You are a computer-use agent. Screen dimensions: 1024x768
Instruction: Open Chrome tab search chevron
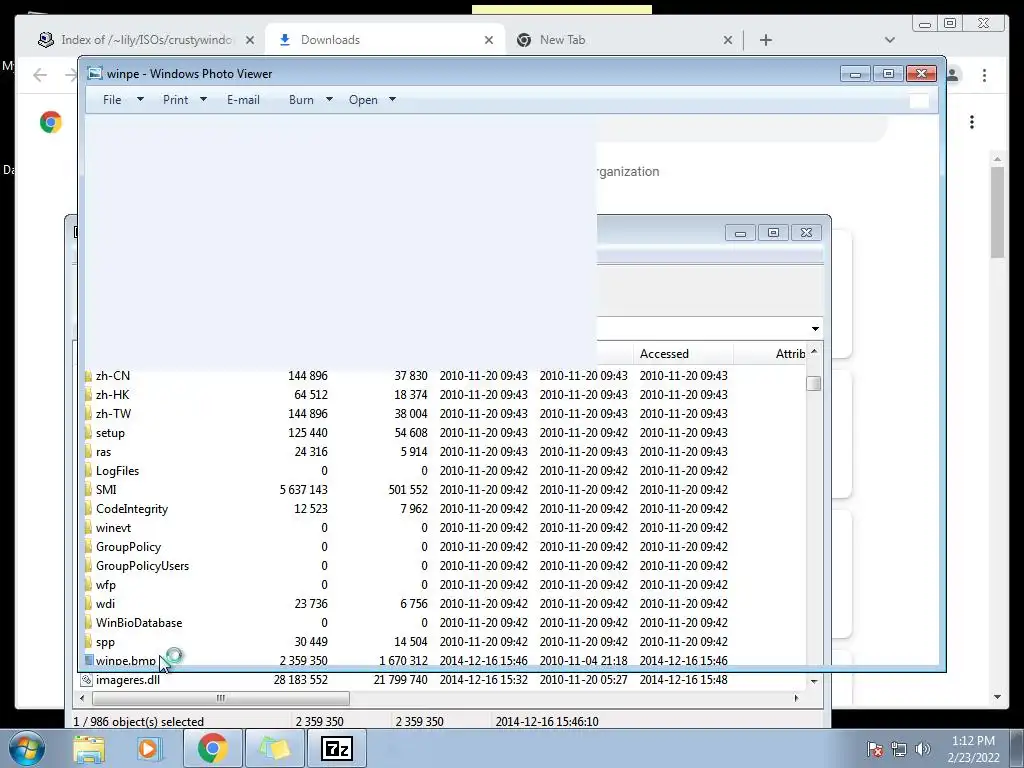889,40
